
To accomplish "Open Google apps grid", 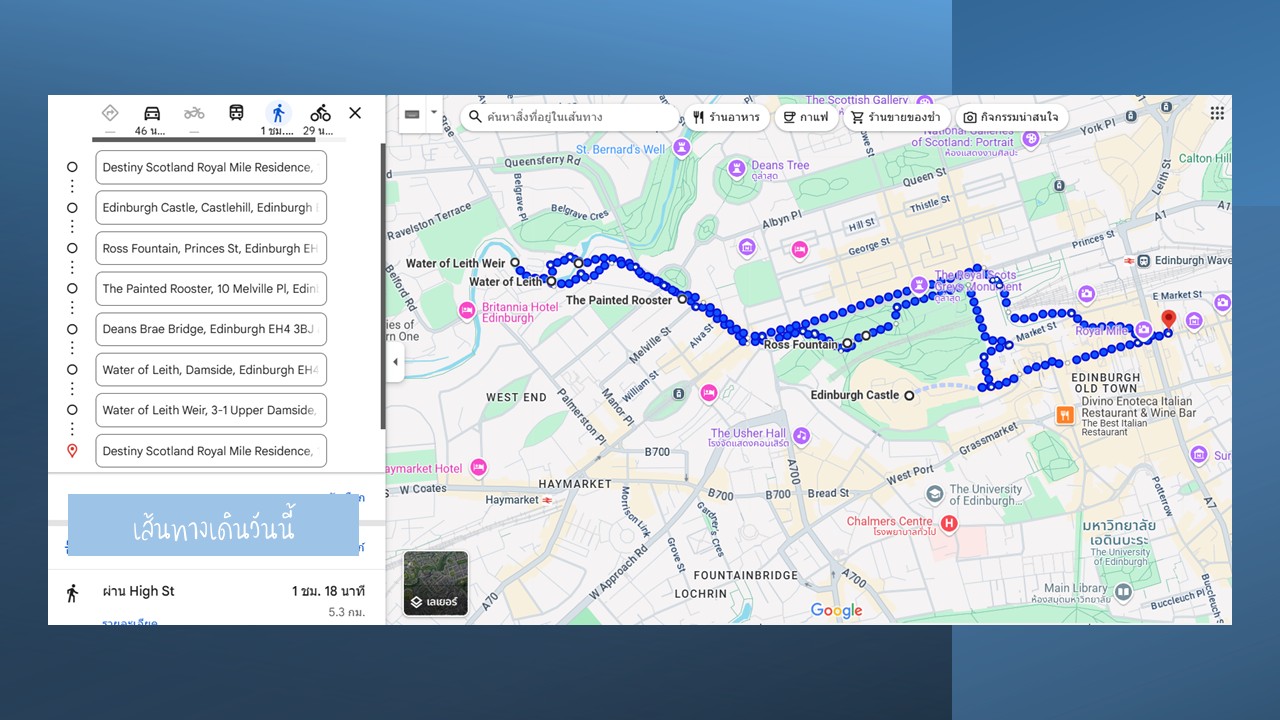I will [x=1217, y=113].
